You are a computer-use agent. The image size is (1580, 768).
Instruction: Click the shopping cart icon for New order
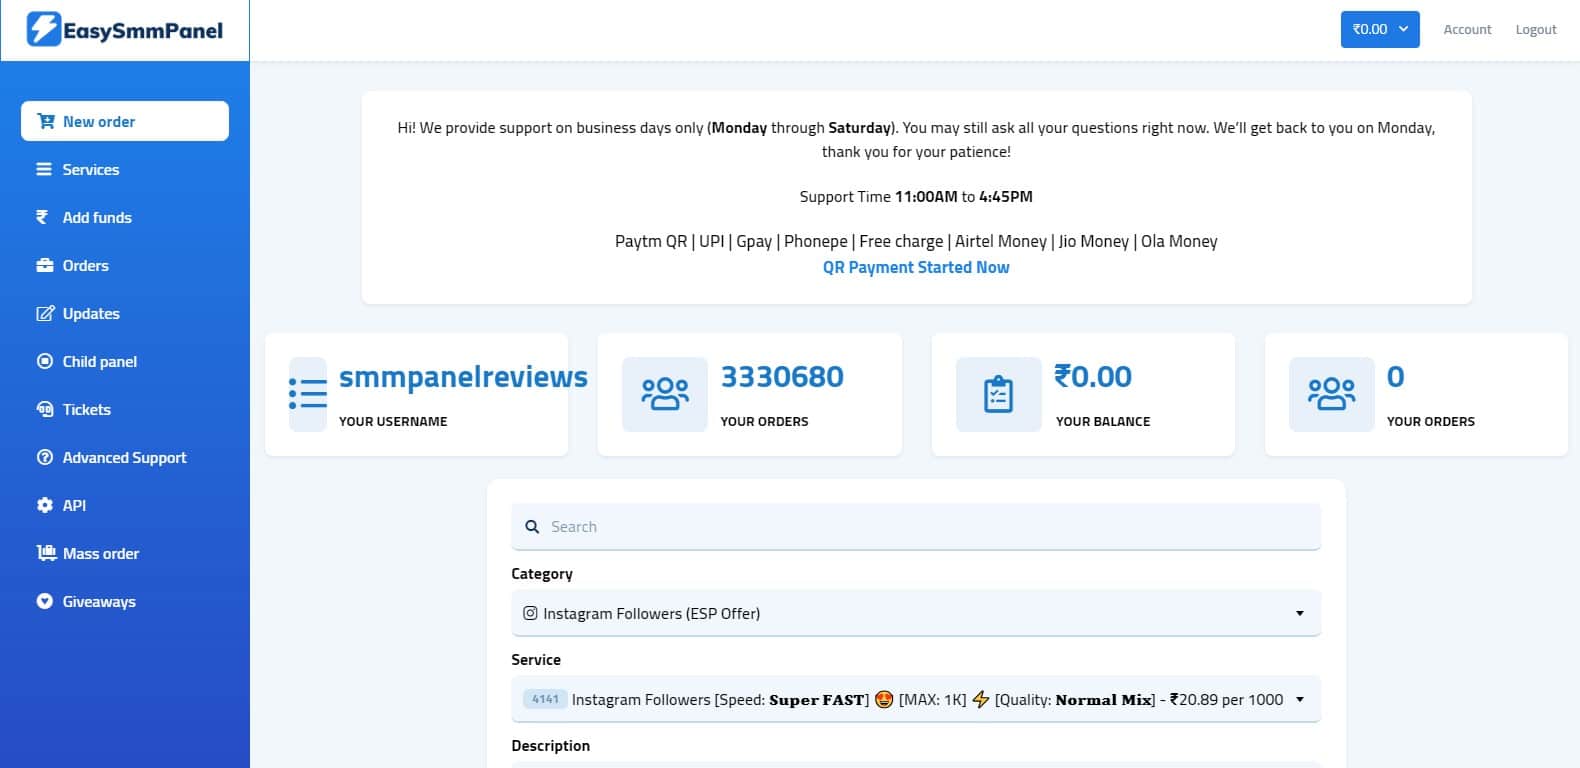tap(45, 121)
